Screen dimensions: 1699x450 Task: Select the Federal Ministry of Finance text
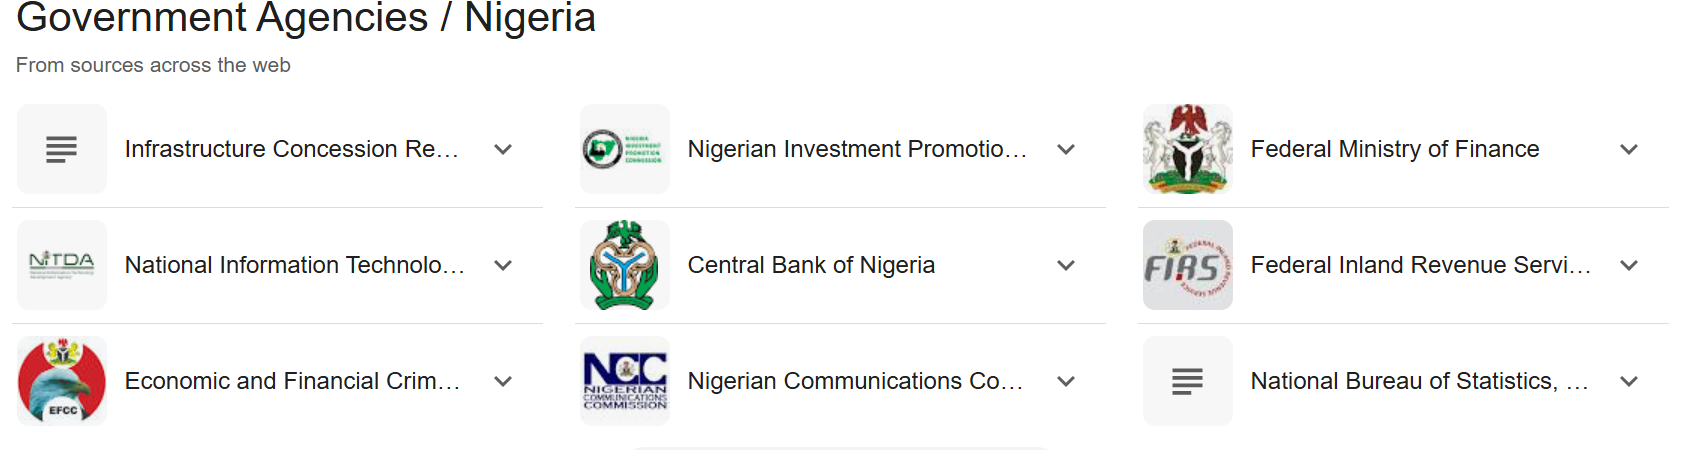(1395, 149)
